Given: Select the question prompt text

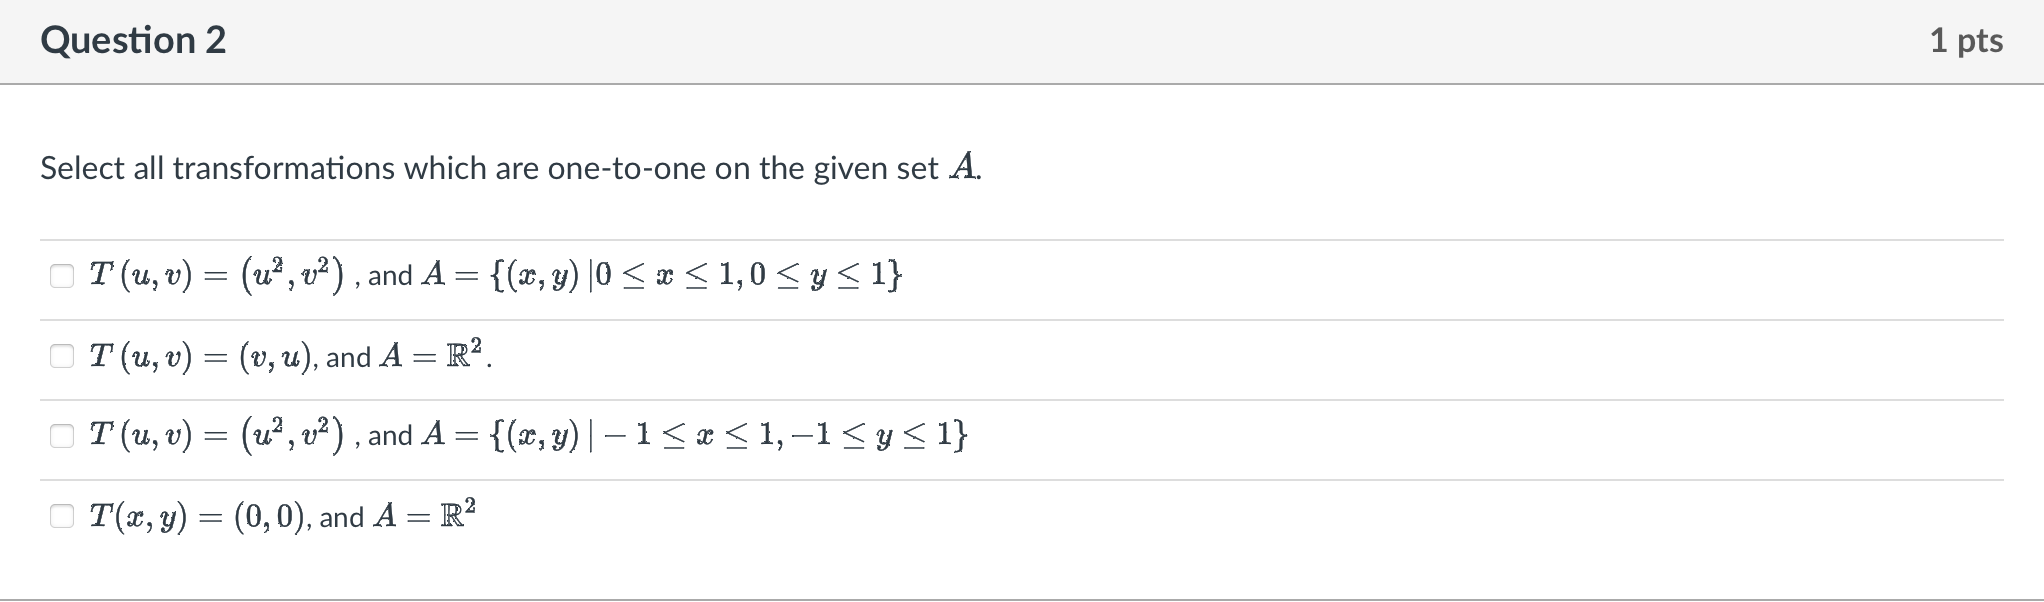Looking at the screenshot, I should tap(510, 168).
